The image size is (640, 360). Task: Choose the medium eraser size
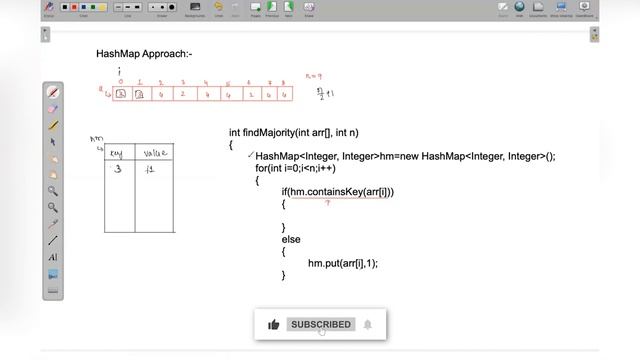click(x=162, y=7)
